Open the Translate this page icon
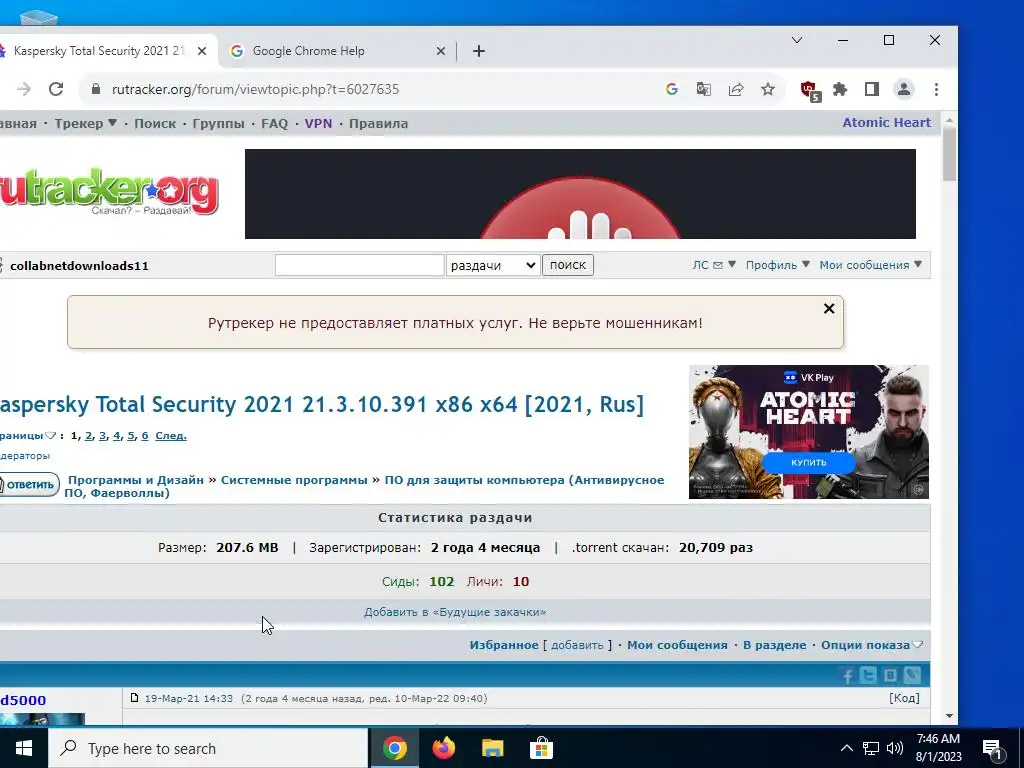Viewport: 1024px width, 768px height. click(x=703, y=89)
